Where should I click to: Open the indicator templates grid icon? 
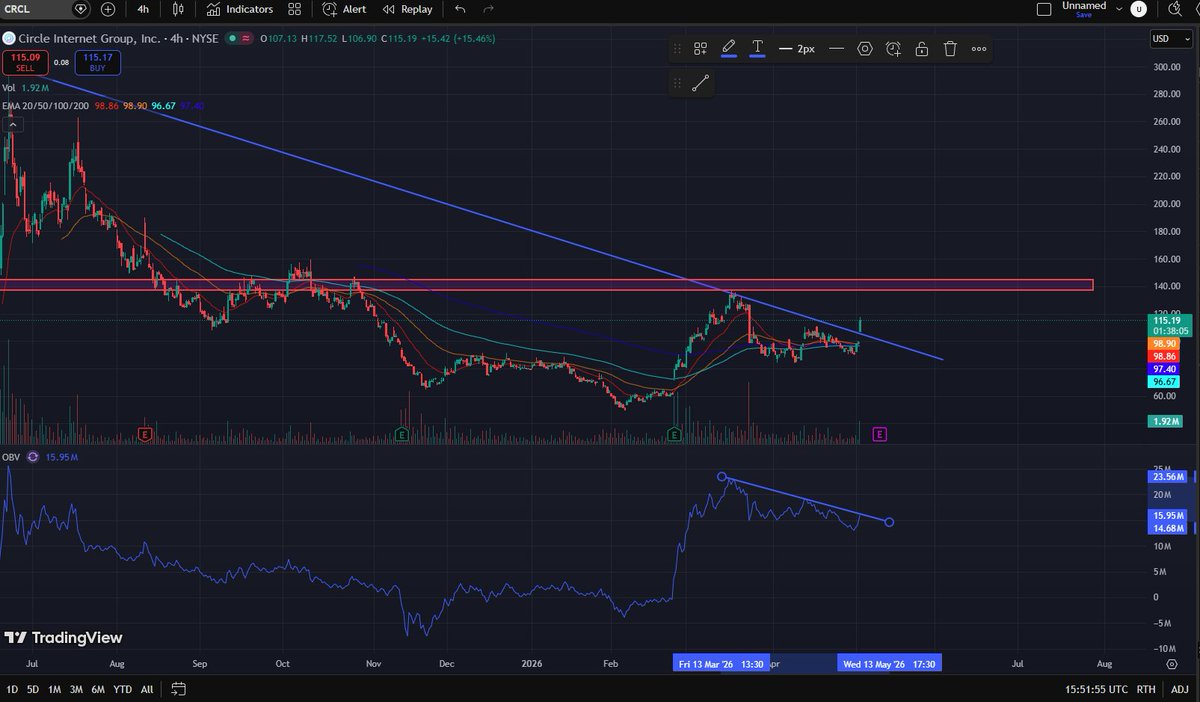coord(294,9)
